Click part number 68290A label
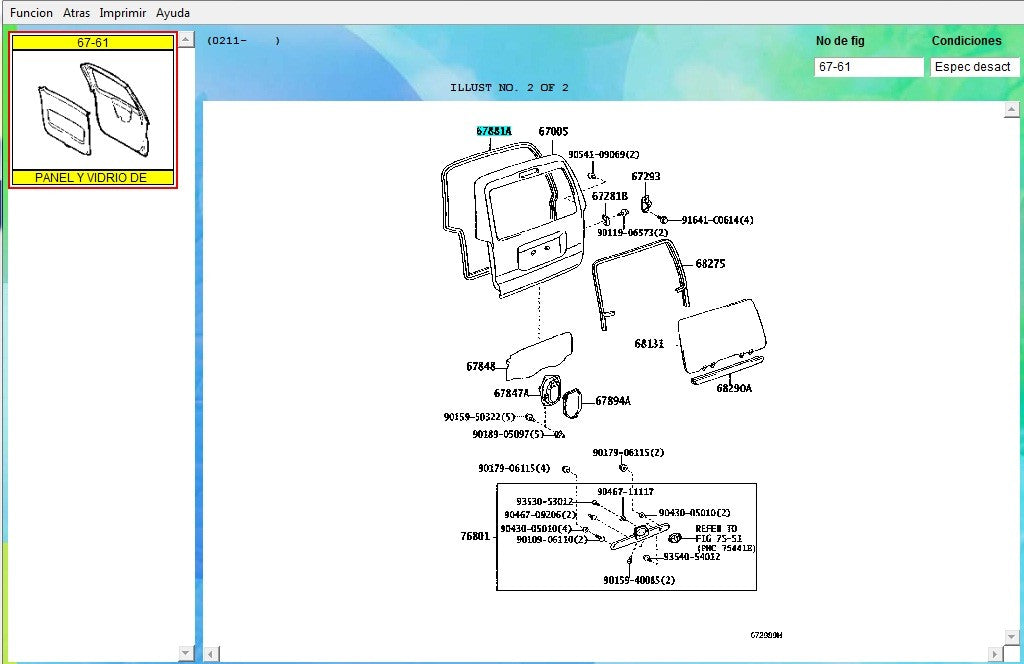Screen dimensions: 1024x664 point(733,388)
